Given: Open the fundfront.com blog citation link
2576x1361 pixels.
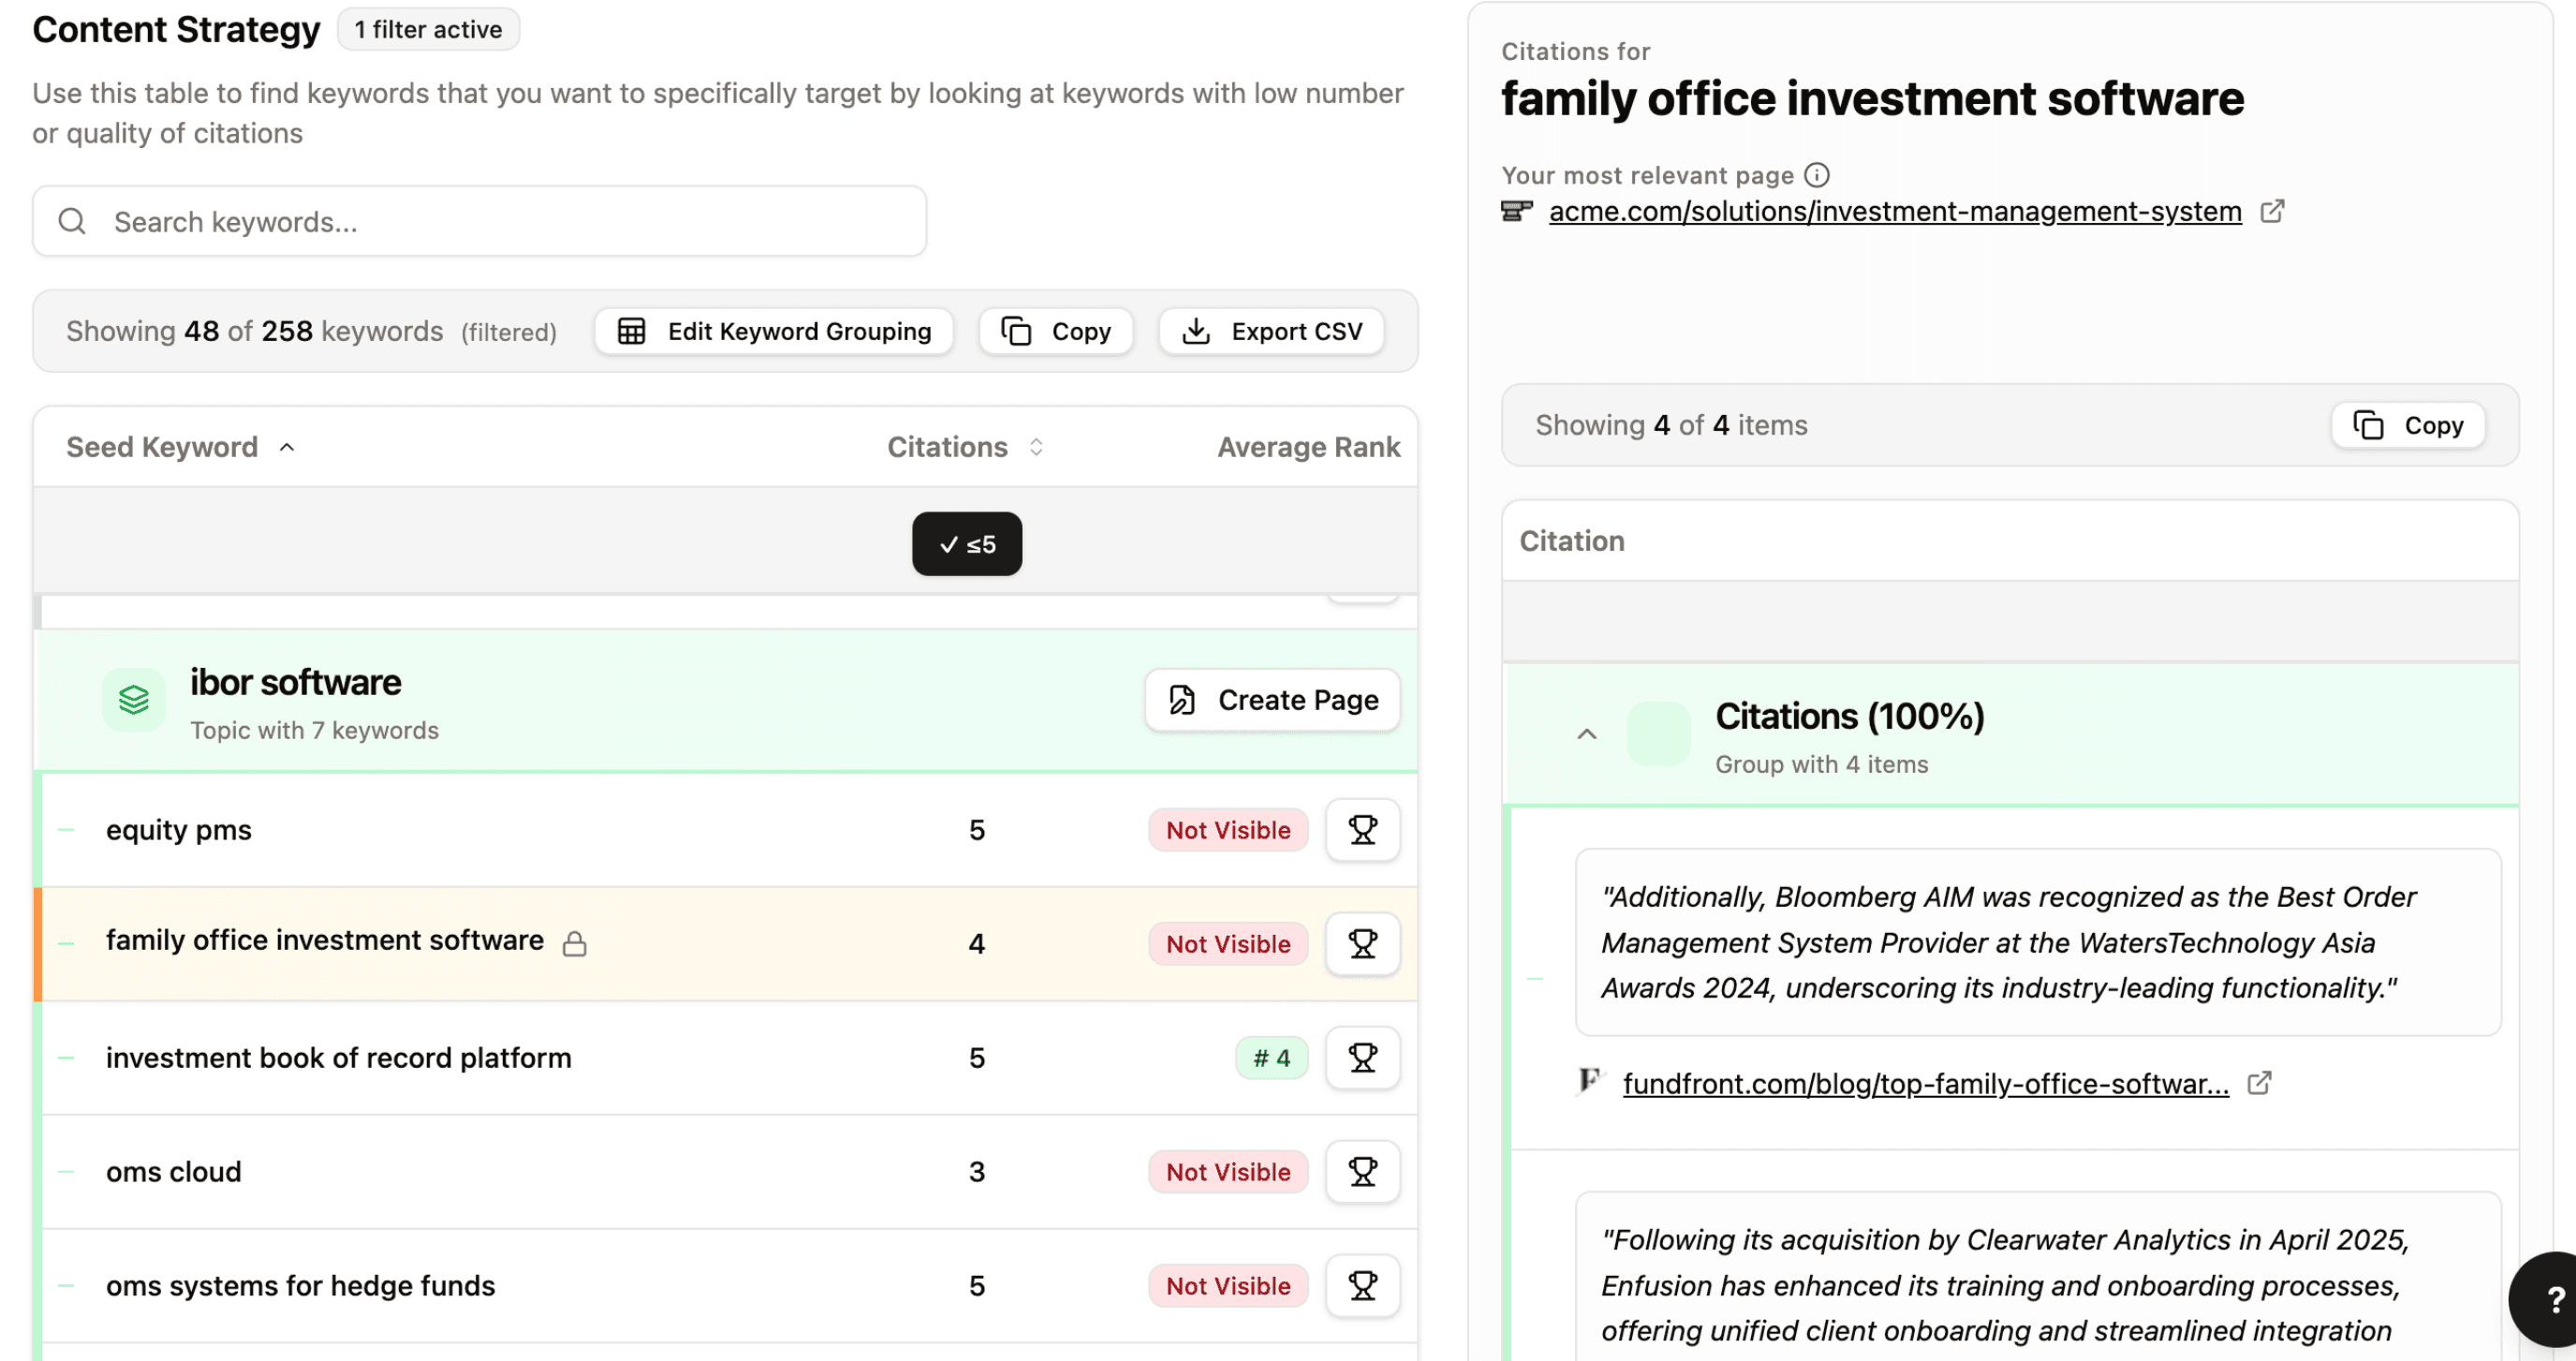Looking at the screenshot, I should click(1925, 1084).
